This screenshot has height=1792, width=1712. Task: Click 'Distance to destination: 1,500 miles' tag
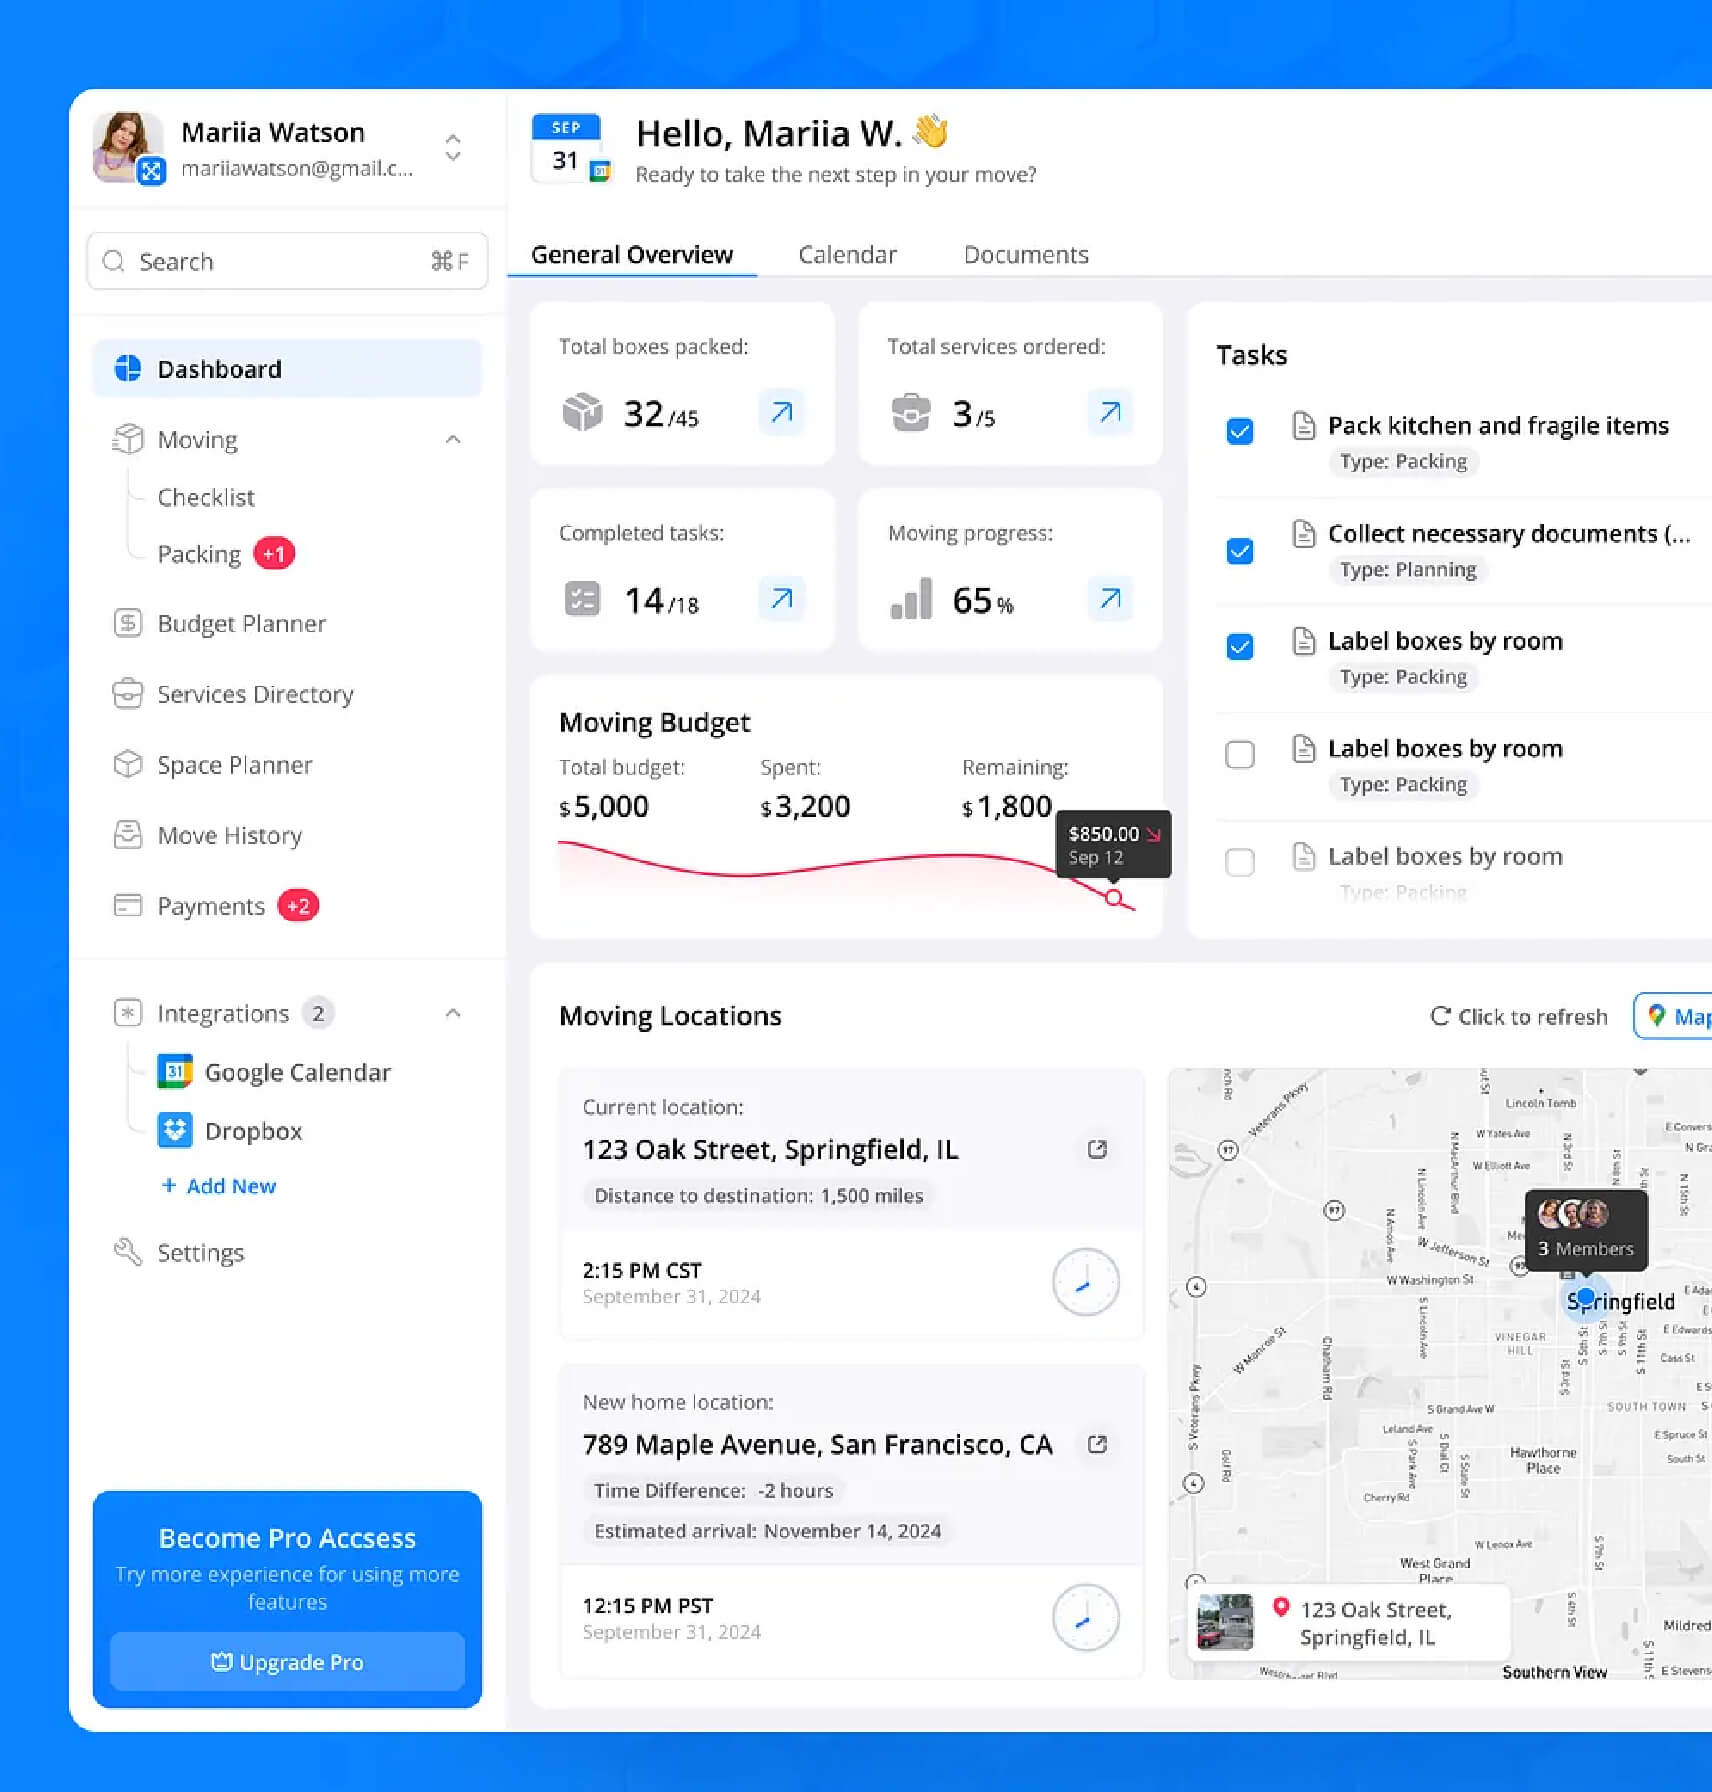pos(758,1195)
